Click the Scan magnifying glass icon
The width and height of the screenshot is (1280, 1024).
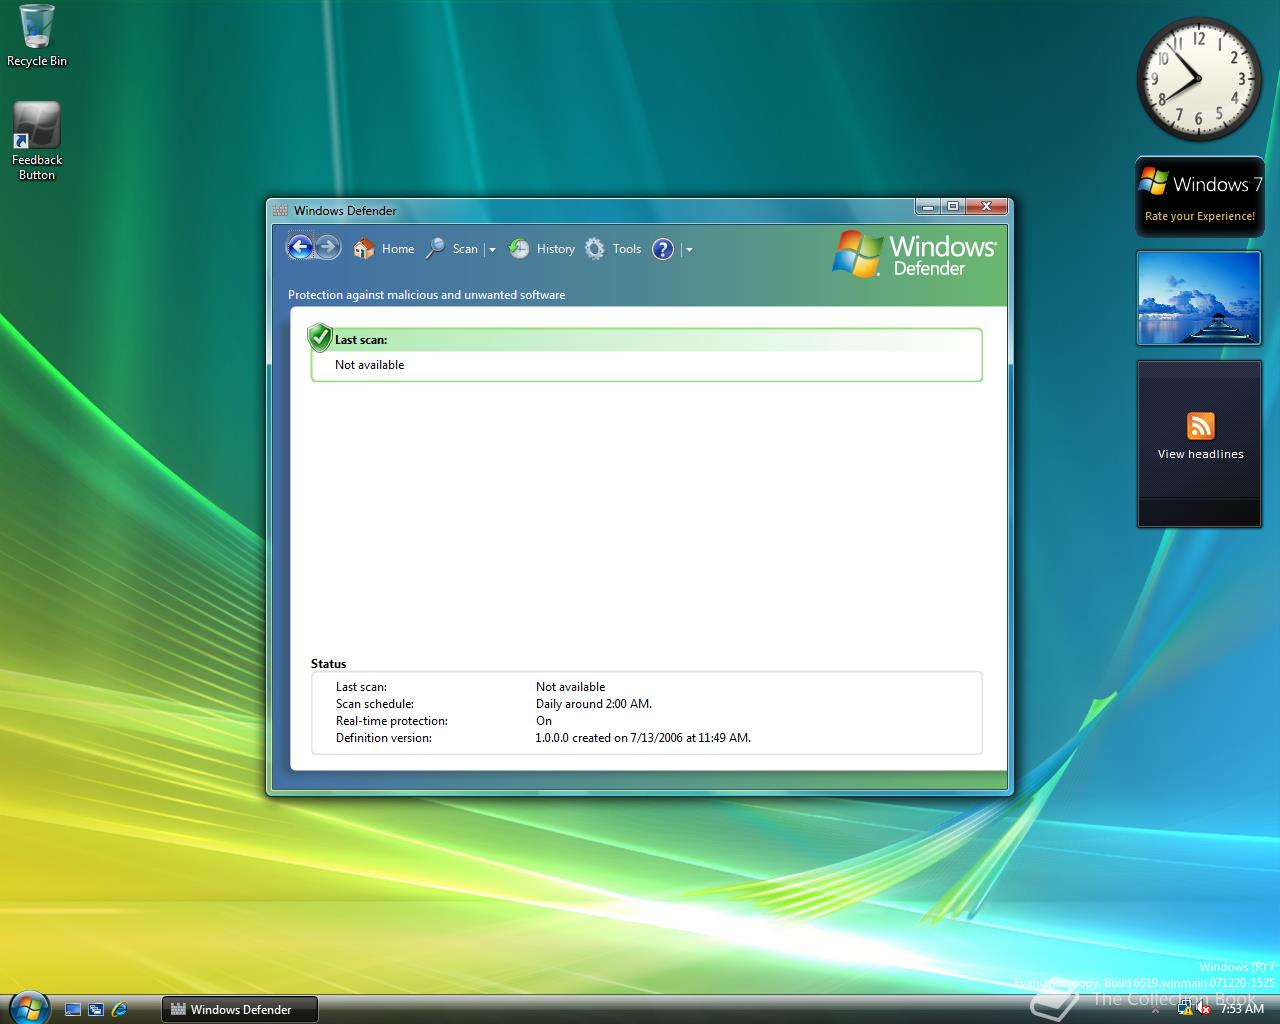tap(435, 249)
